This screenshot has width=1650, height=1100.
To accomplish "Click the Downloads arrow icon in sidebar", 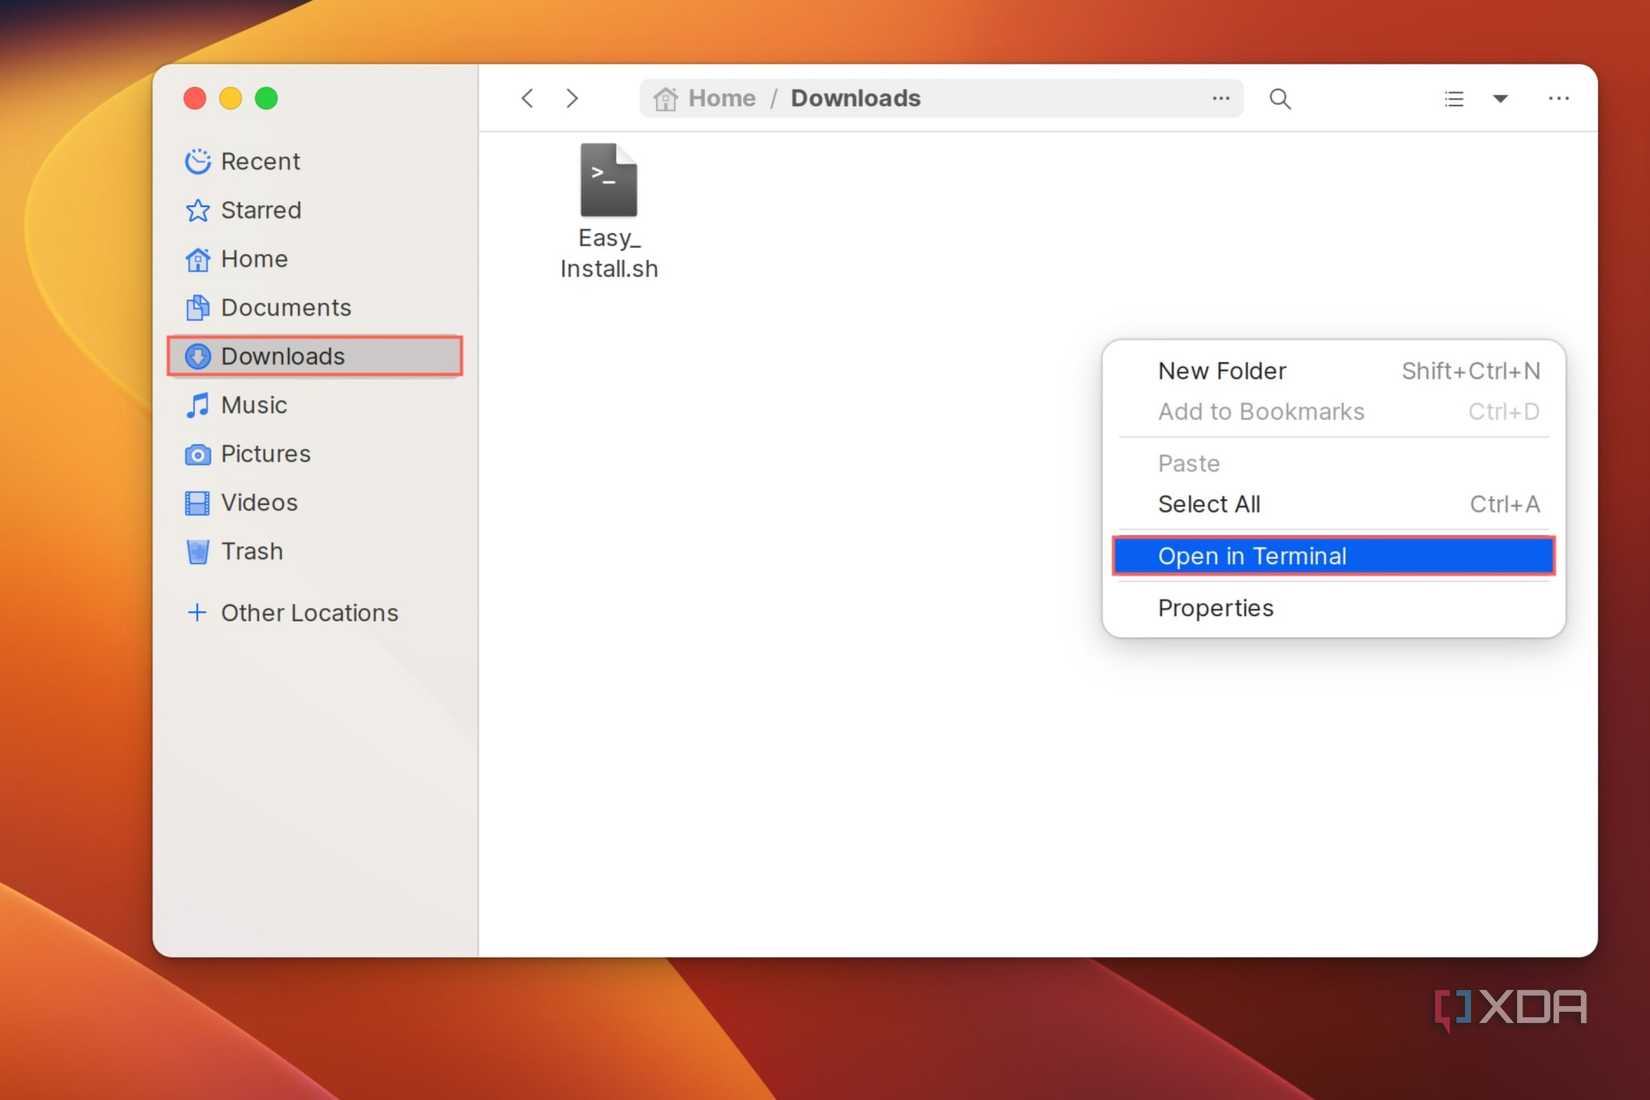I will (x=197, y=356).
